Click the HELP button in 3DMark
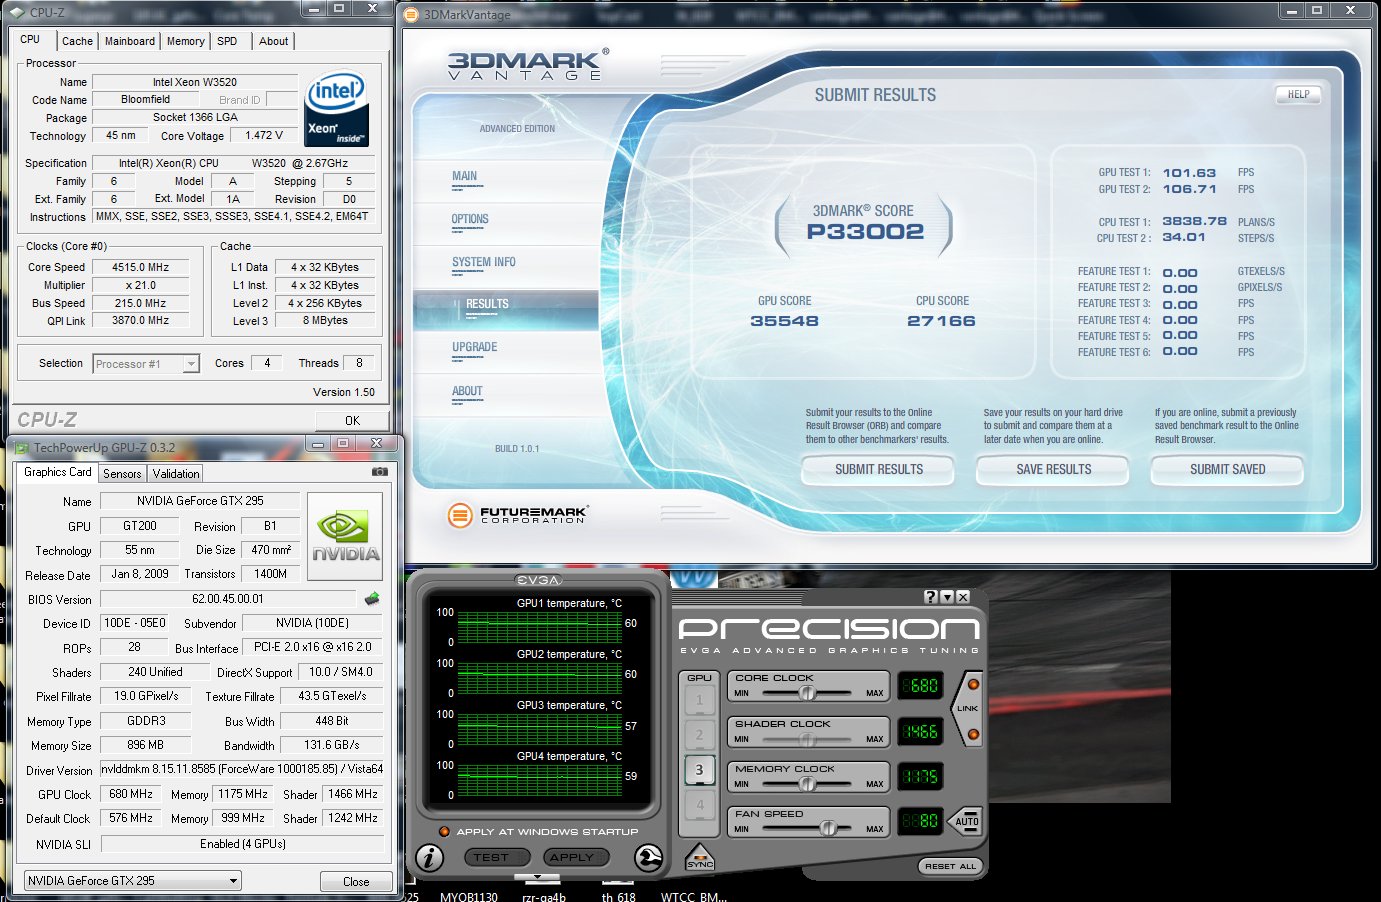 1298,94
